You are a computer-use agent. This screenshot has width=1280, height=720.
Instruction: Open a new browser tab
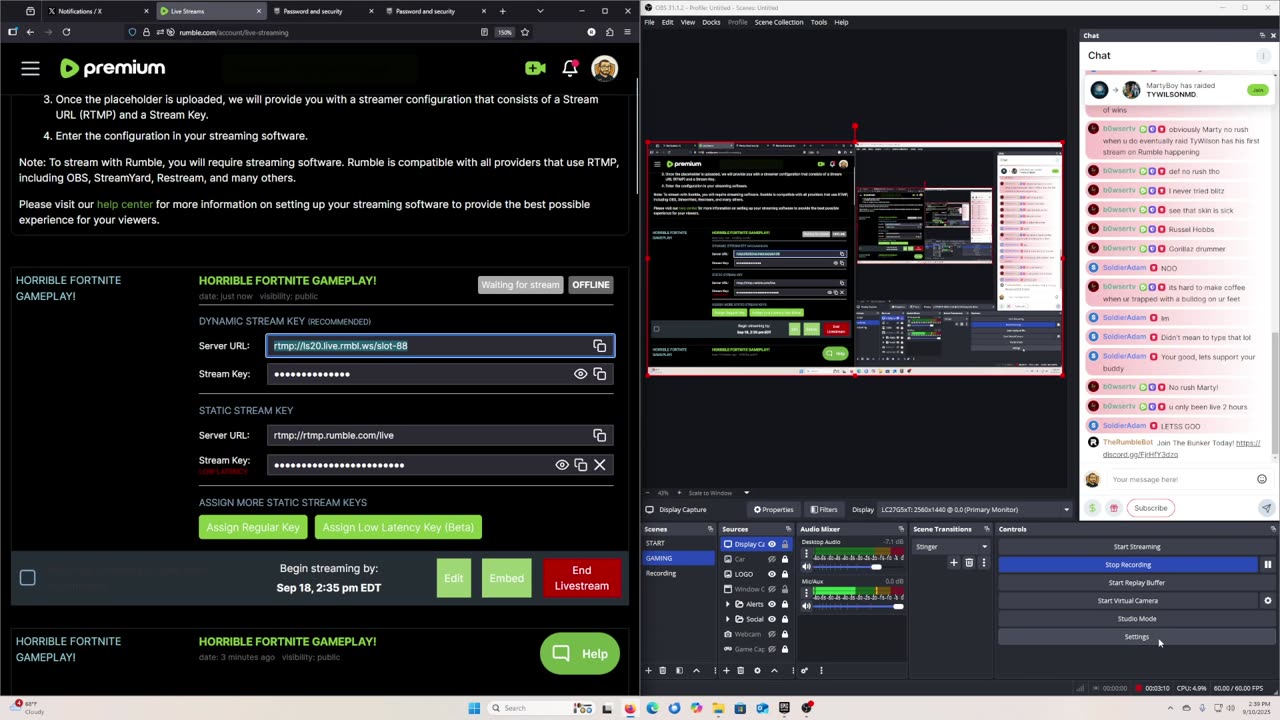503,11
